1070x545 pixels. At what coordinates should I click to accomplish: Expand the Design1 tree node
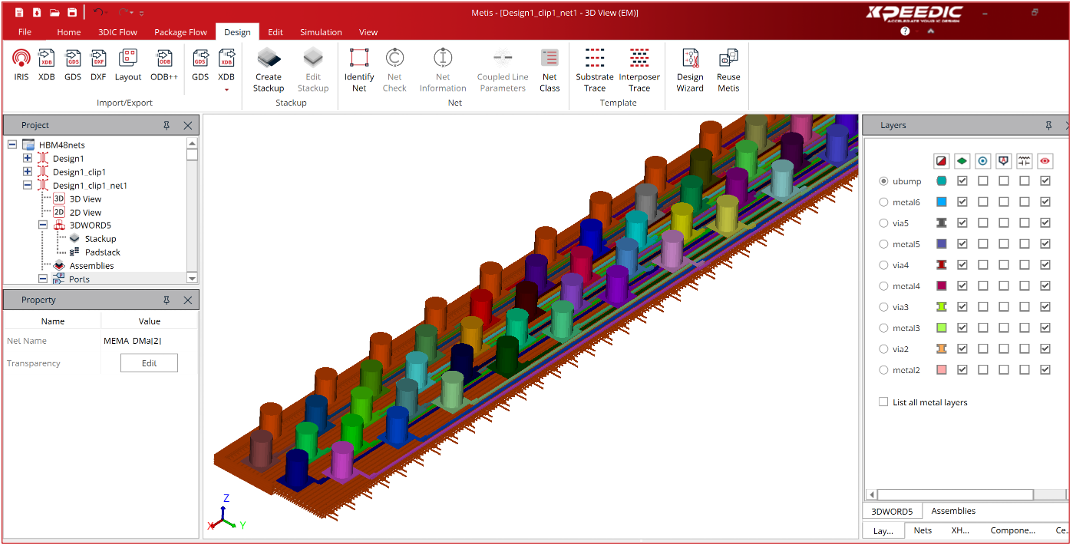click(x=28, y=158)
